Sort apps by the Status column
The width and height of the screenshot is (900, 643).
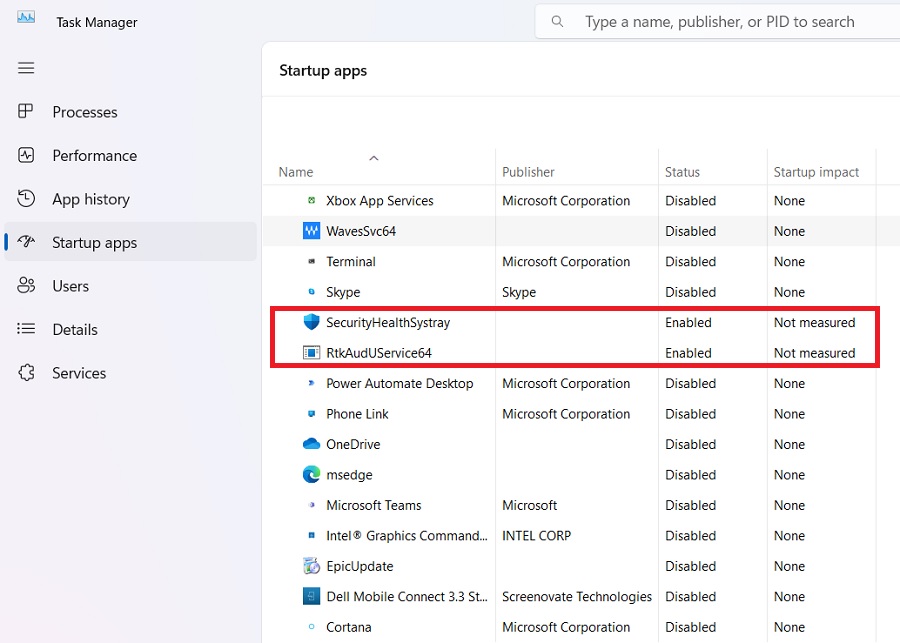pos(682,172)
